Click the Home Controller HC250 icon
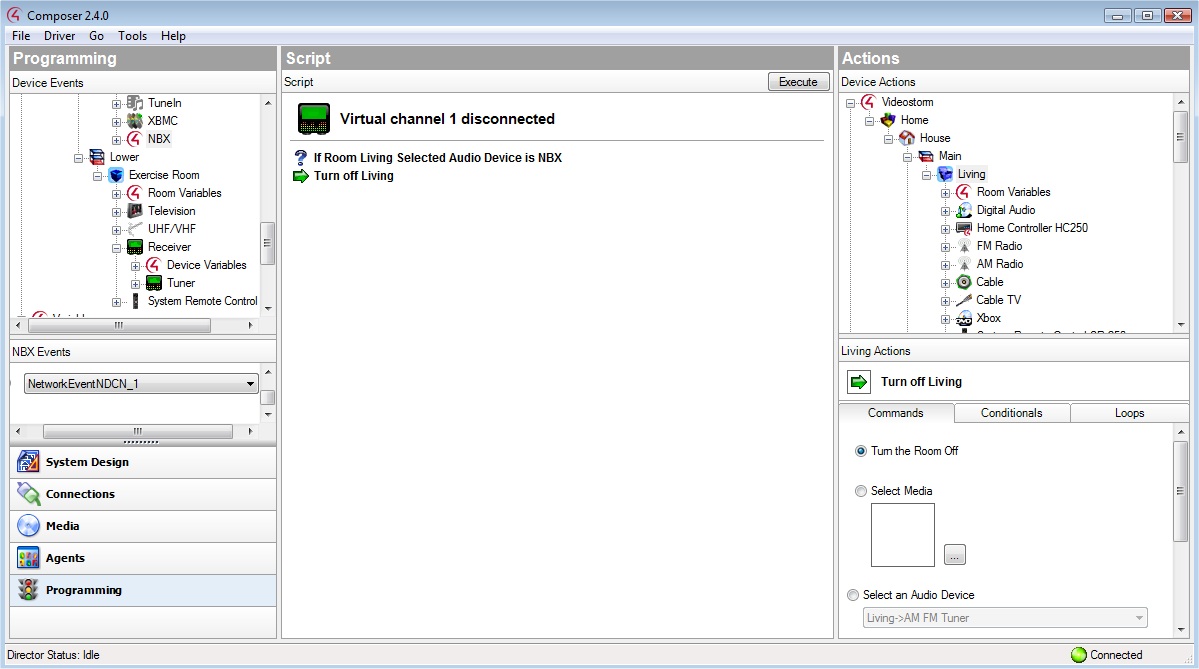Image resolution: width=1199 pixels, height=669 pixels. pyautogui.click(x=963, y=228)
